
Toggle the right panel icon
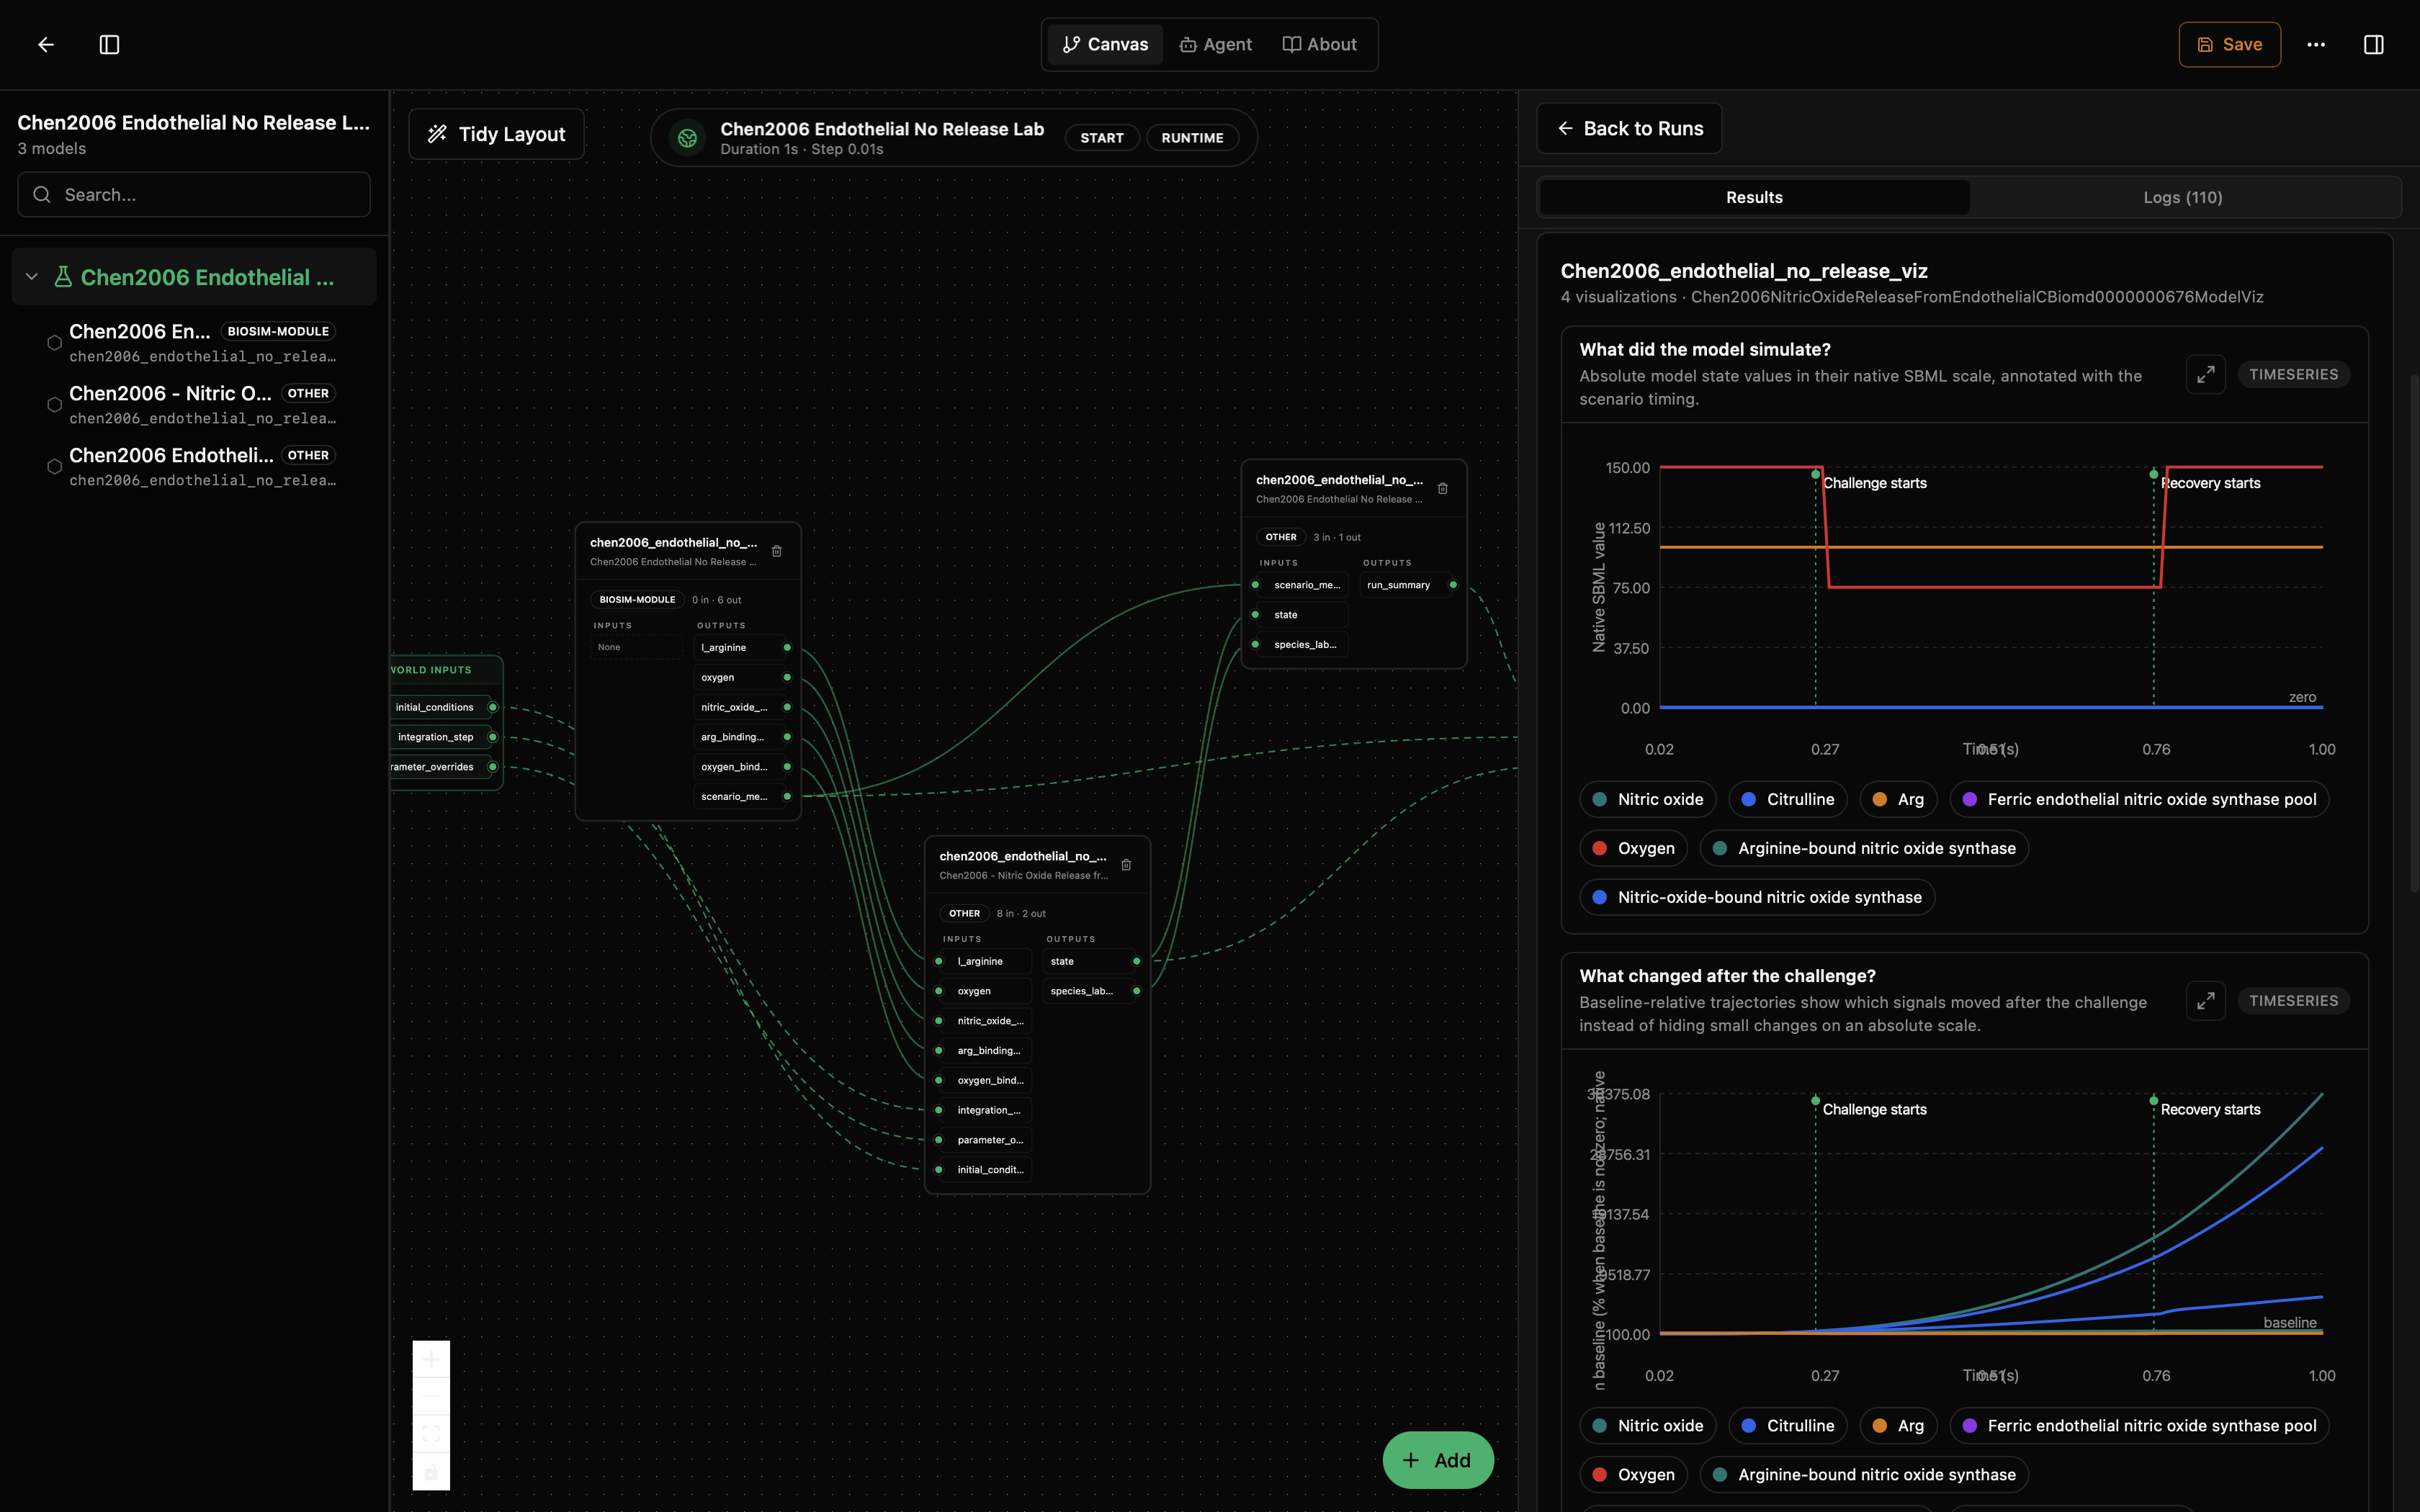click(2373, 44)
